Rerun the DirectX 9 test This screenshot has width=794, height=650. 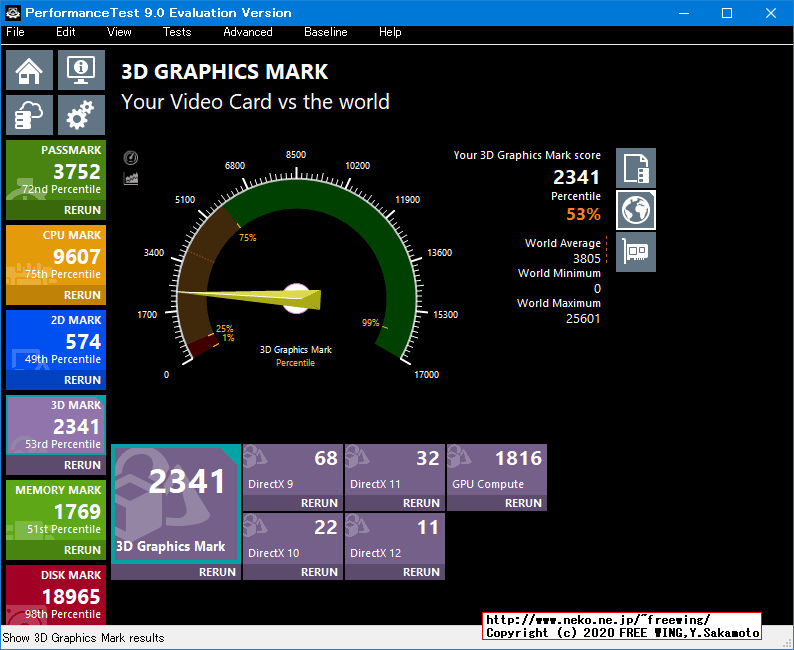319,503
